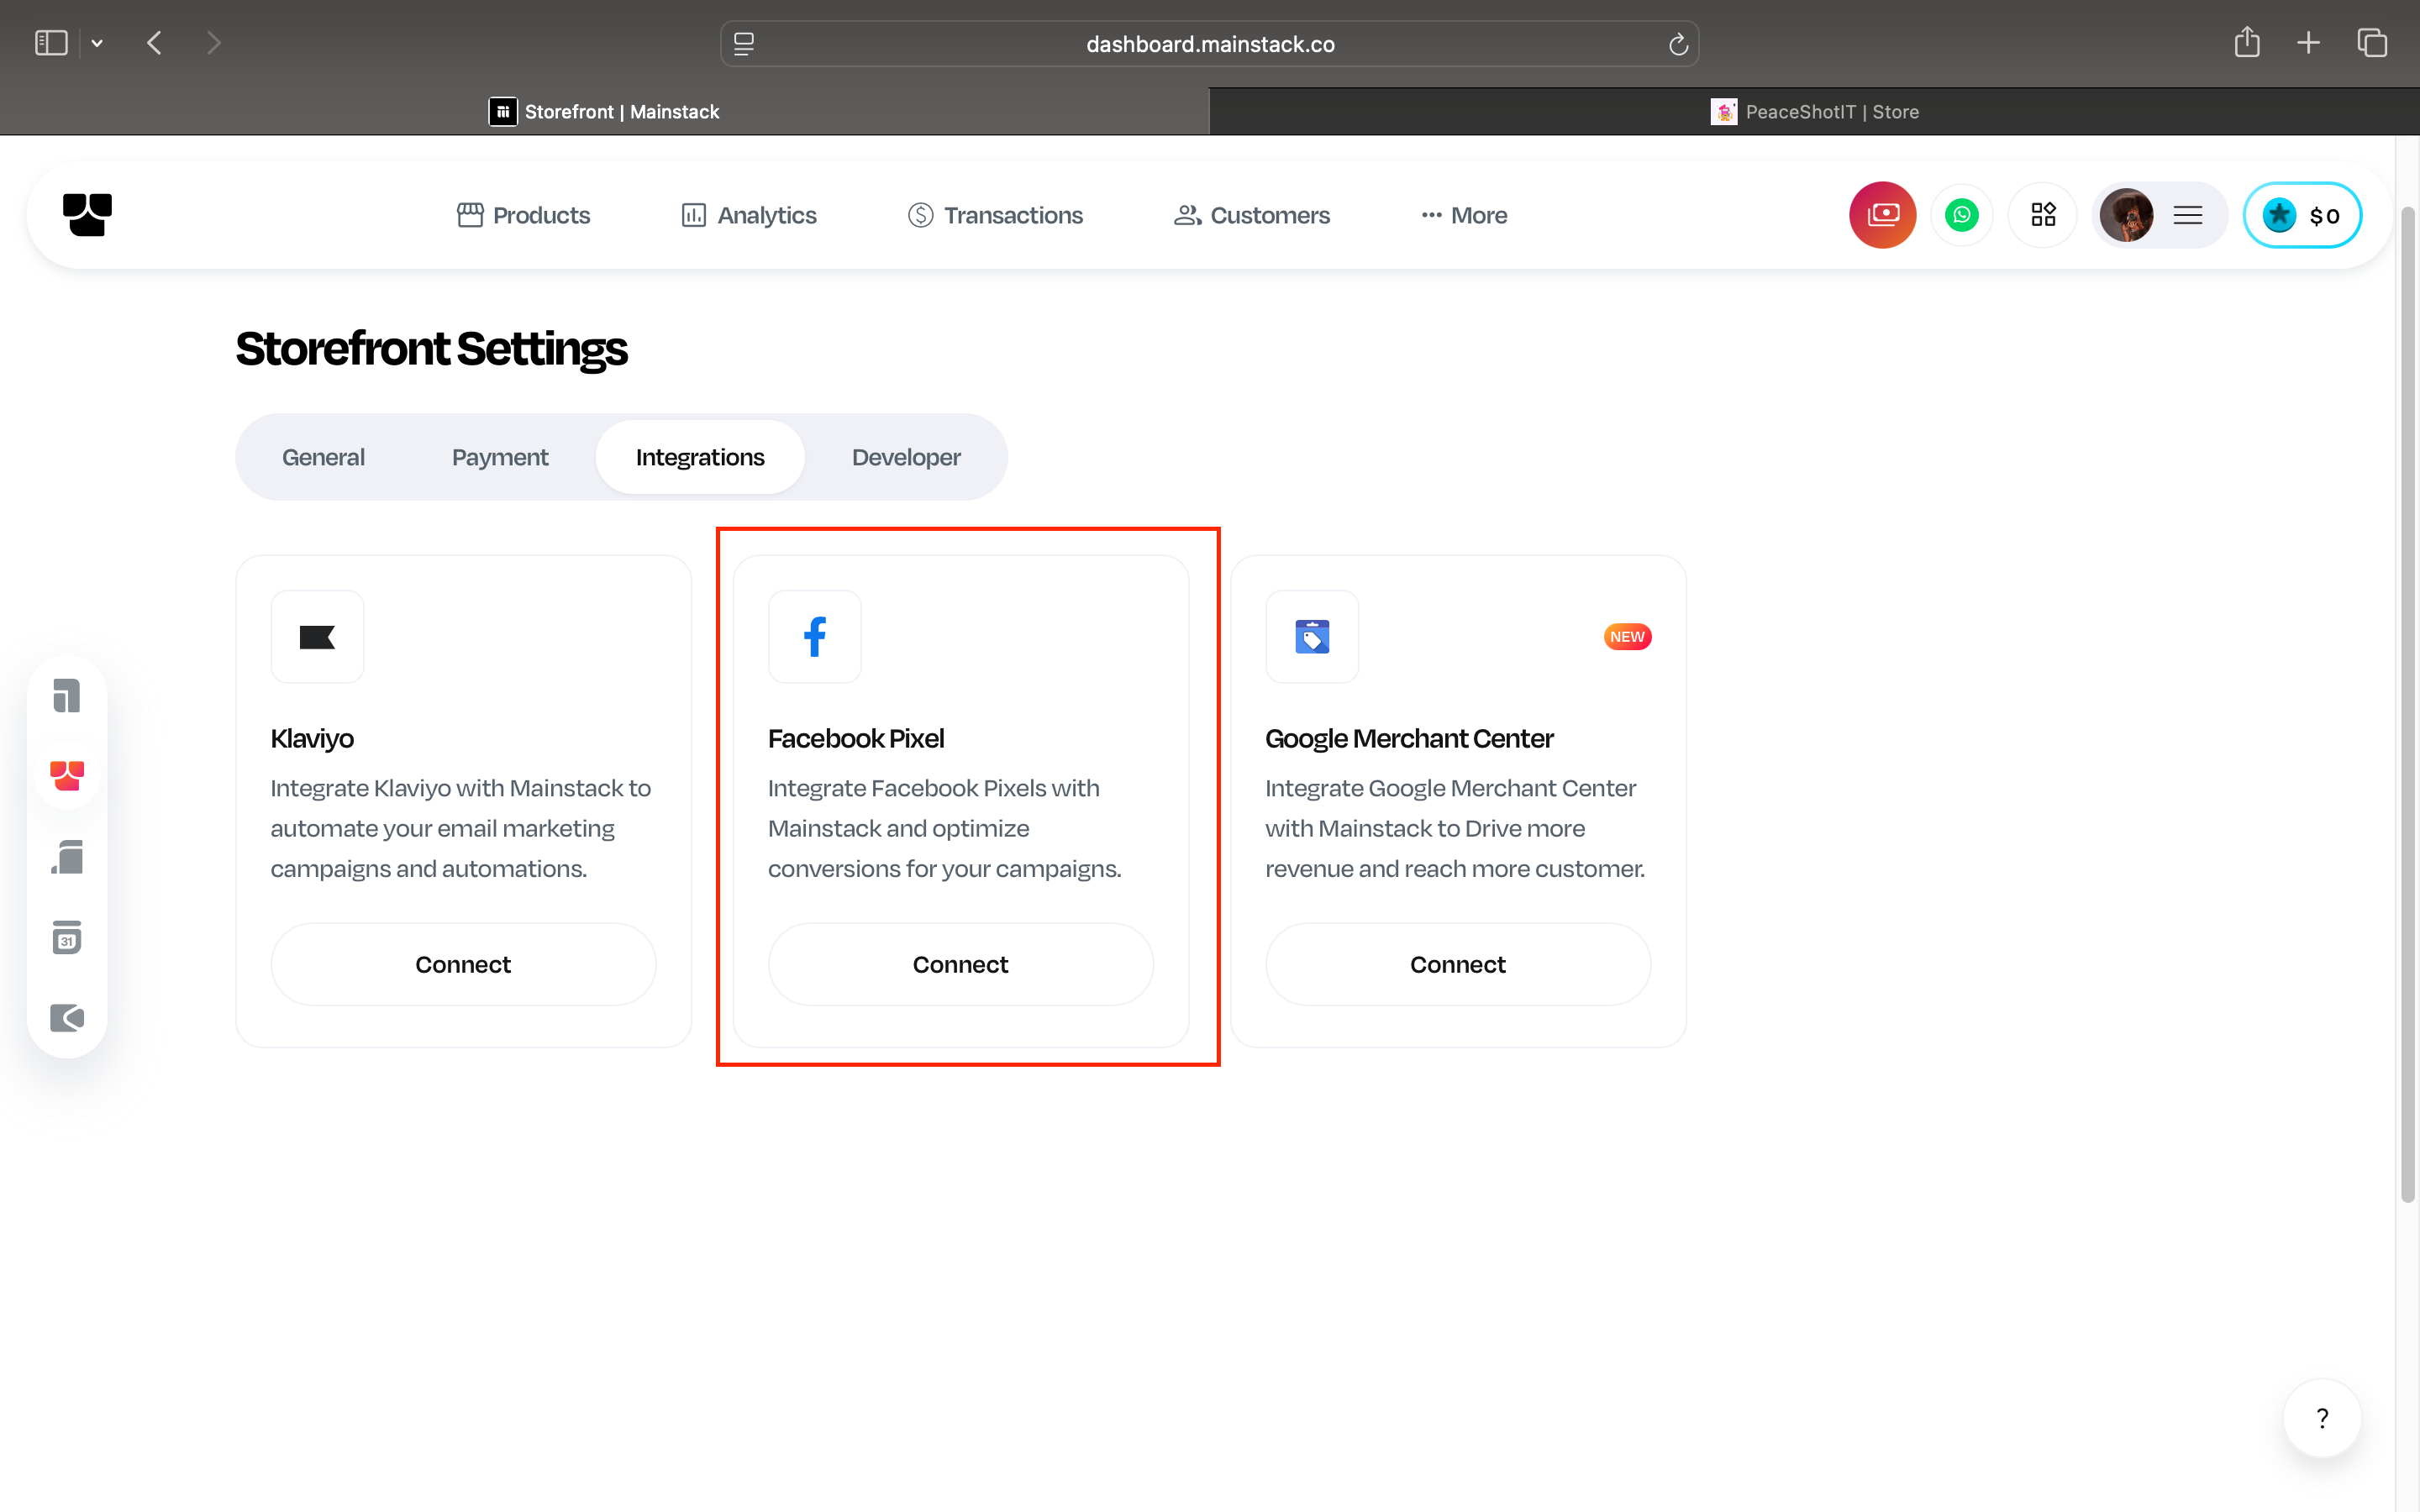
Task: Click the Safari address bar
Action: coord(1209,44)
